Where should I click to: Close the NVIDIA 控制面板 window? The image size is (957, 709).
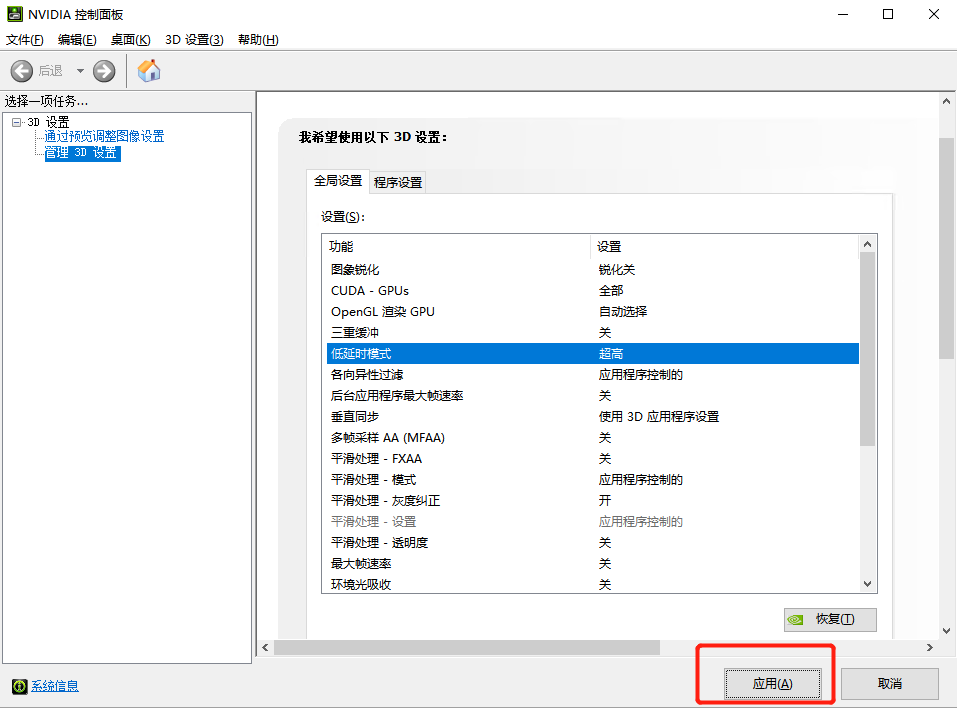click(934, 14)
